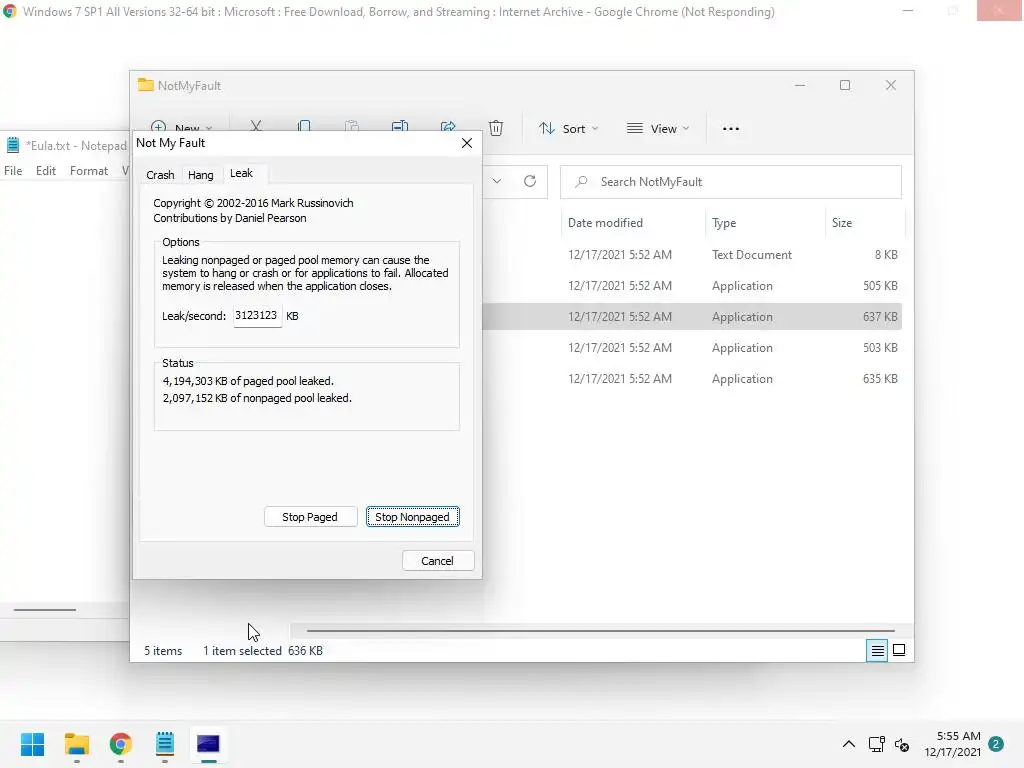Screen dimensions: 1024x768
Task: Click the Rename icon in Explorer toolbar
Action: (400, 126)
